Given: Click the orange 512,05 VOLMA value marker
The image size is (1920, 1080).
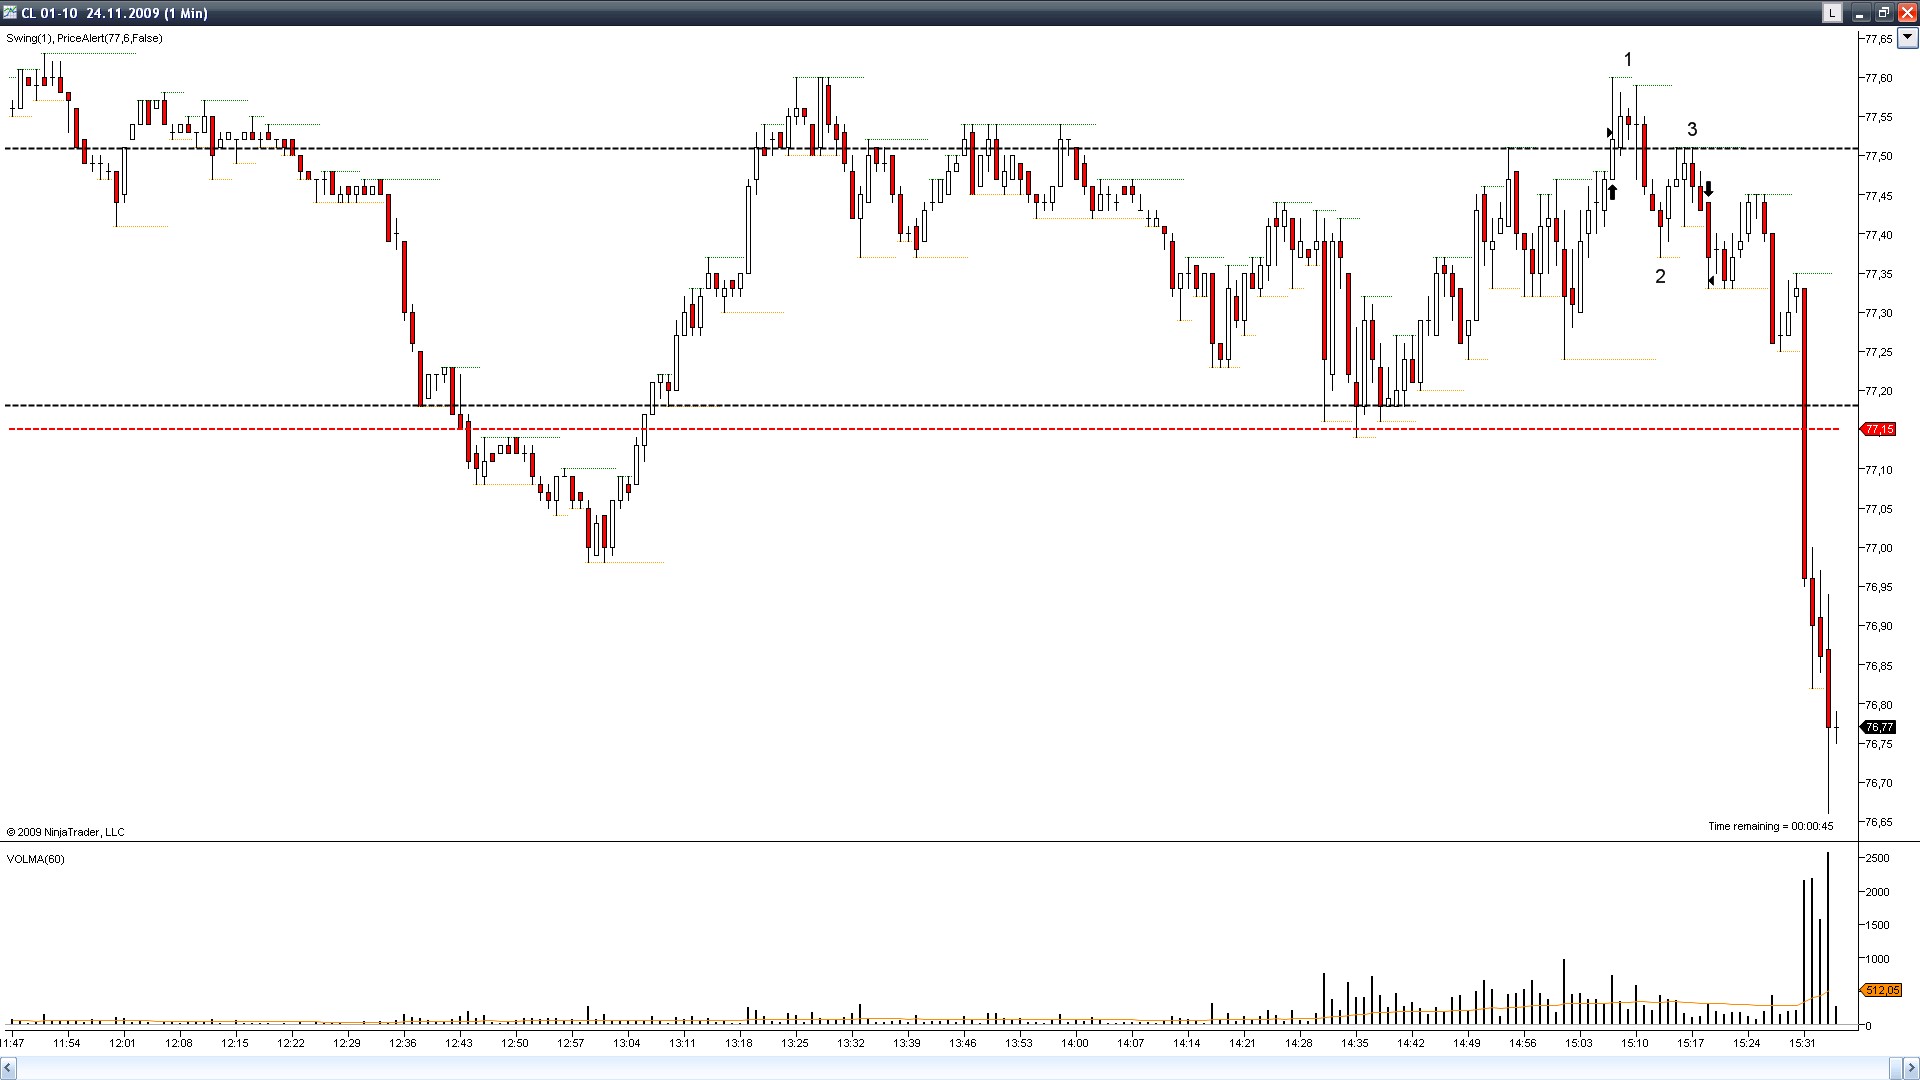Looking at the screenshot, I should pyautogui.click(x=1881, y=990).
